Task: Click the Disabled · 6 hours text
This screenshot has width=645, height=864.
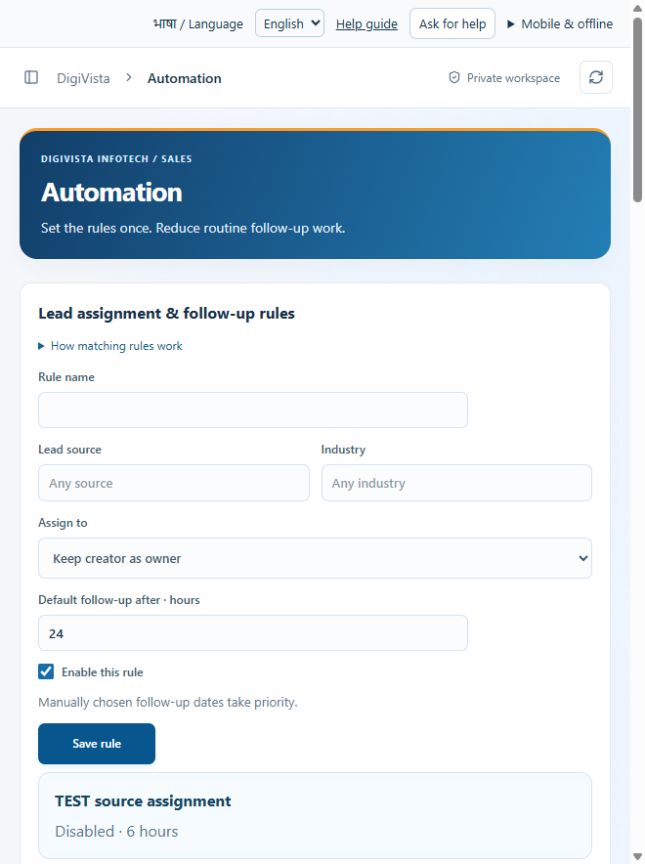Action: pos(117,831)
